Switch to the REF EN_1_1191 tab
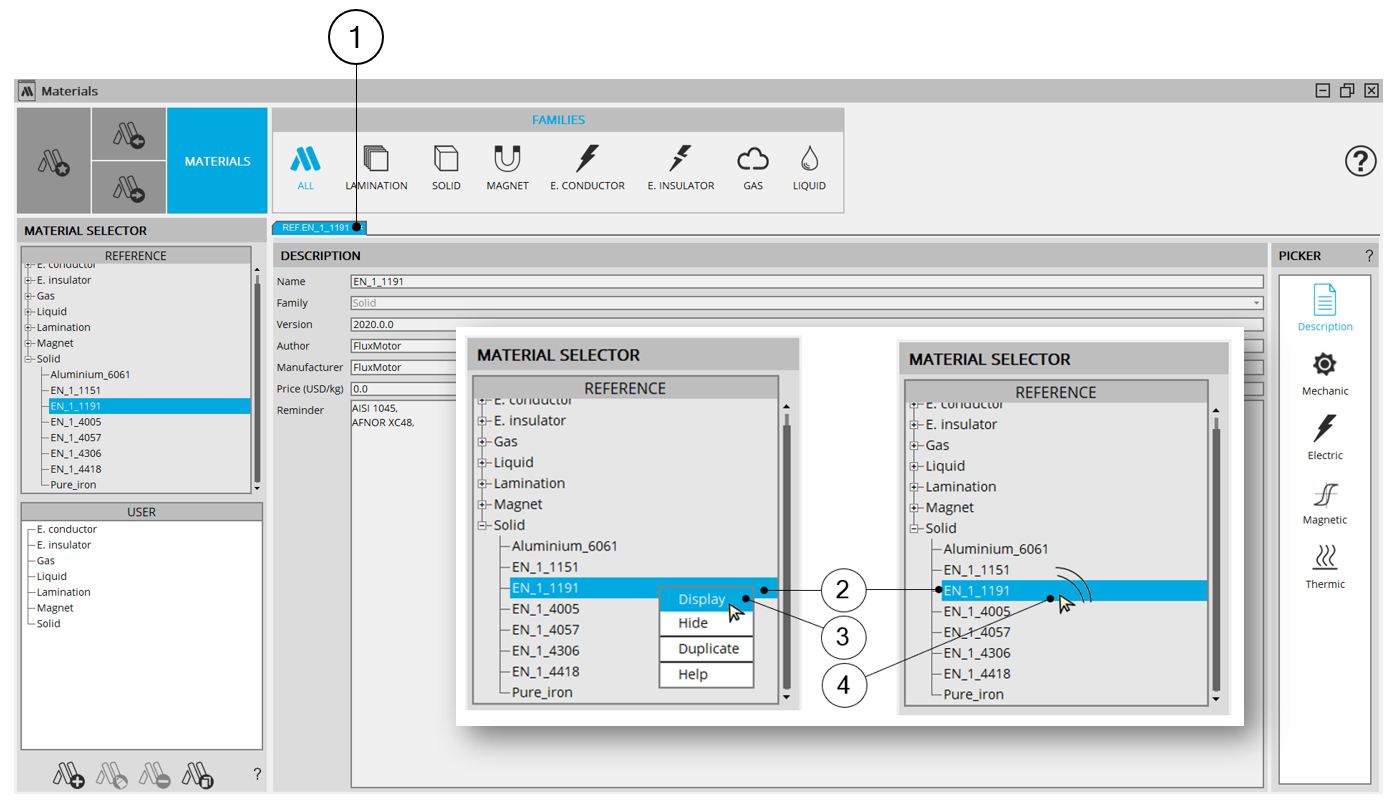 point(318,228)
